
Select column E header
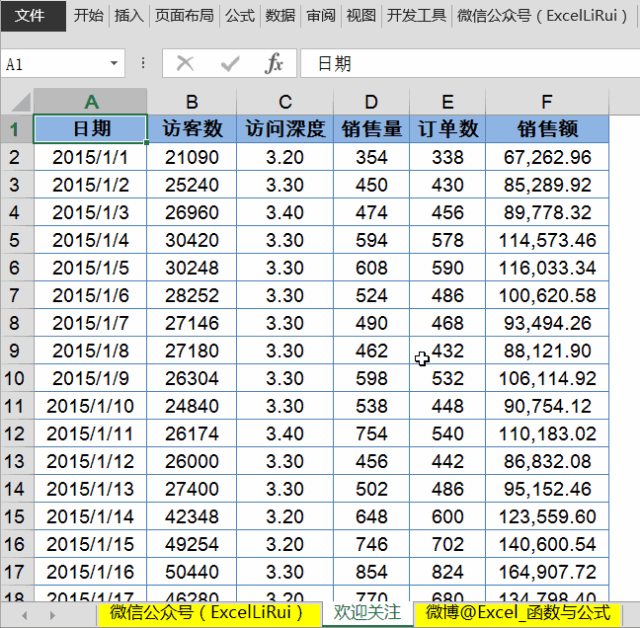[x=447, y=102]
